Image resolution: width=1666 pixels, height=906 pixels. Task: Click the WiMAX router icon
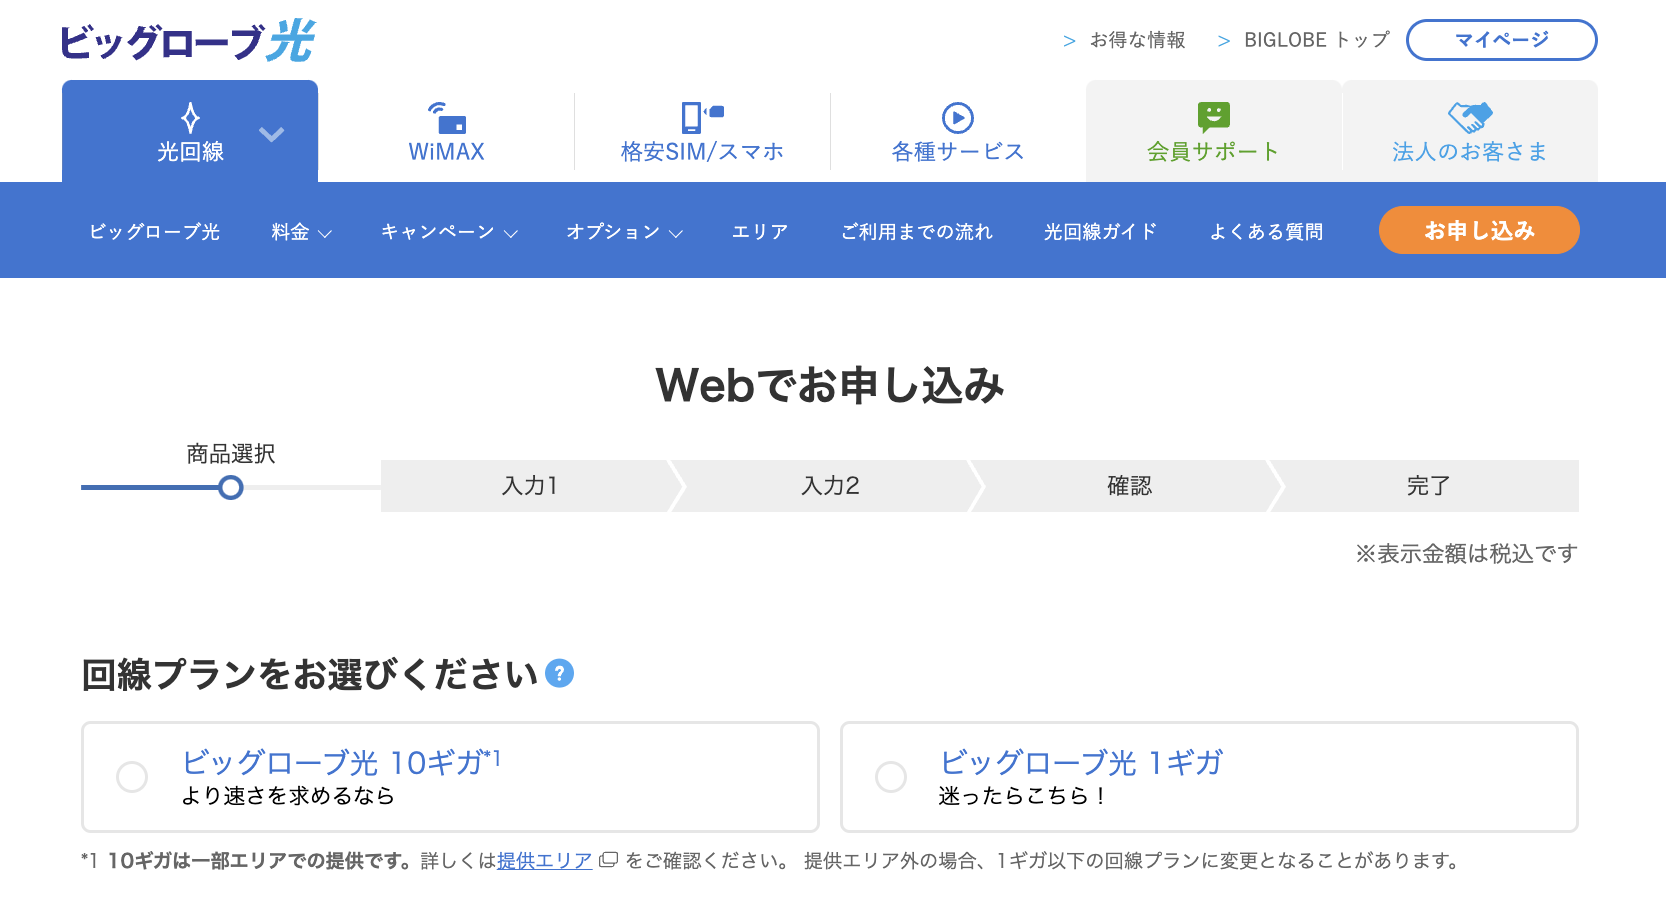click(x=447, y=117)
